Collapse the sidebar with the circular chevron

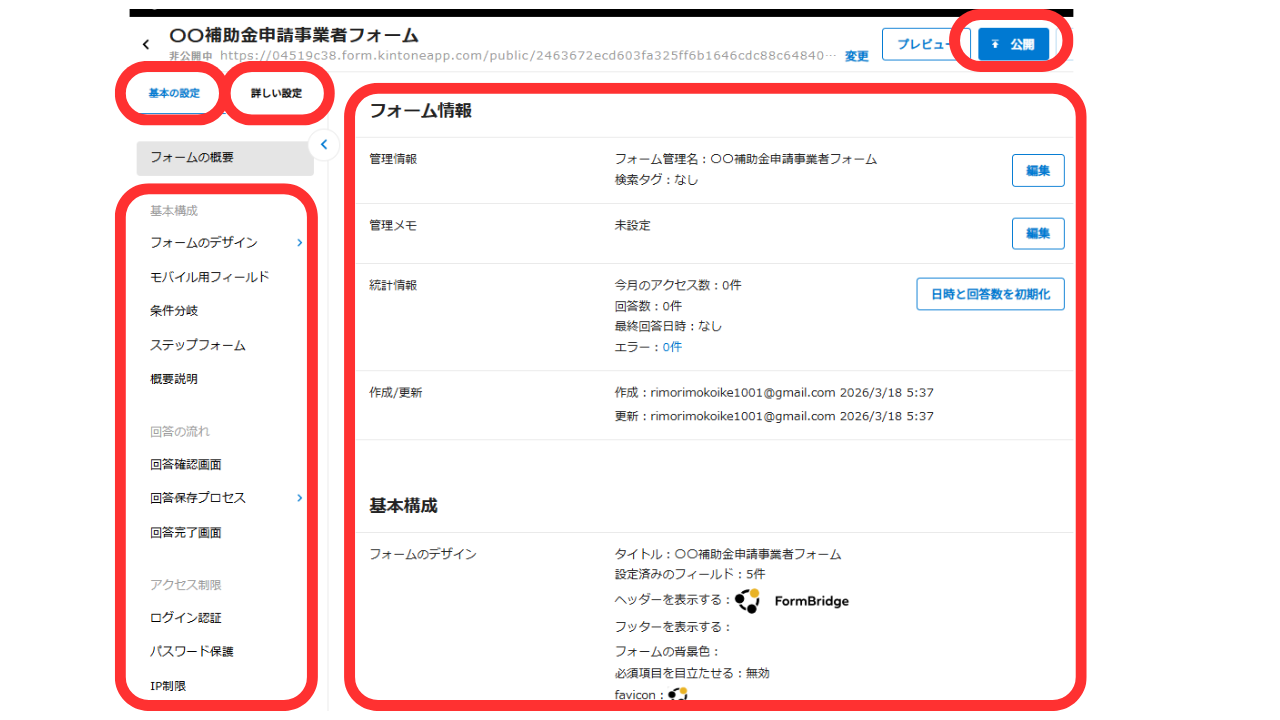[x=323, y=144]
